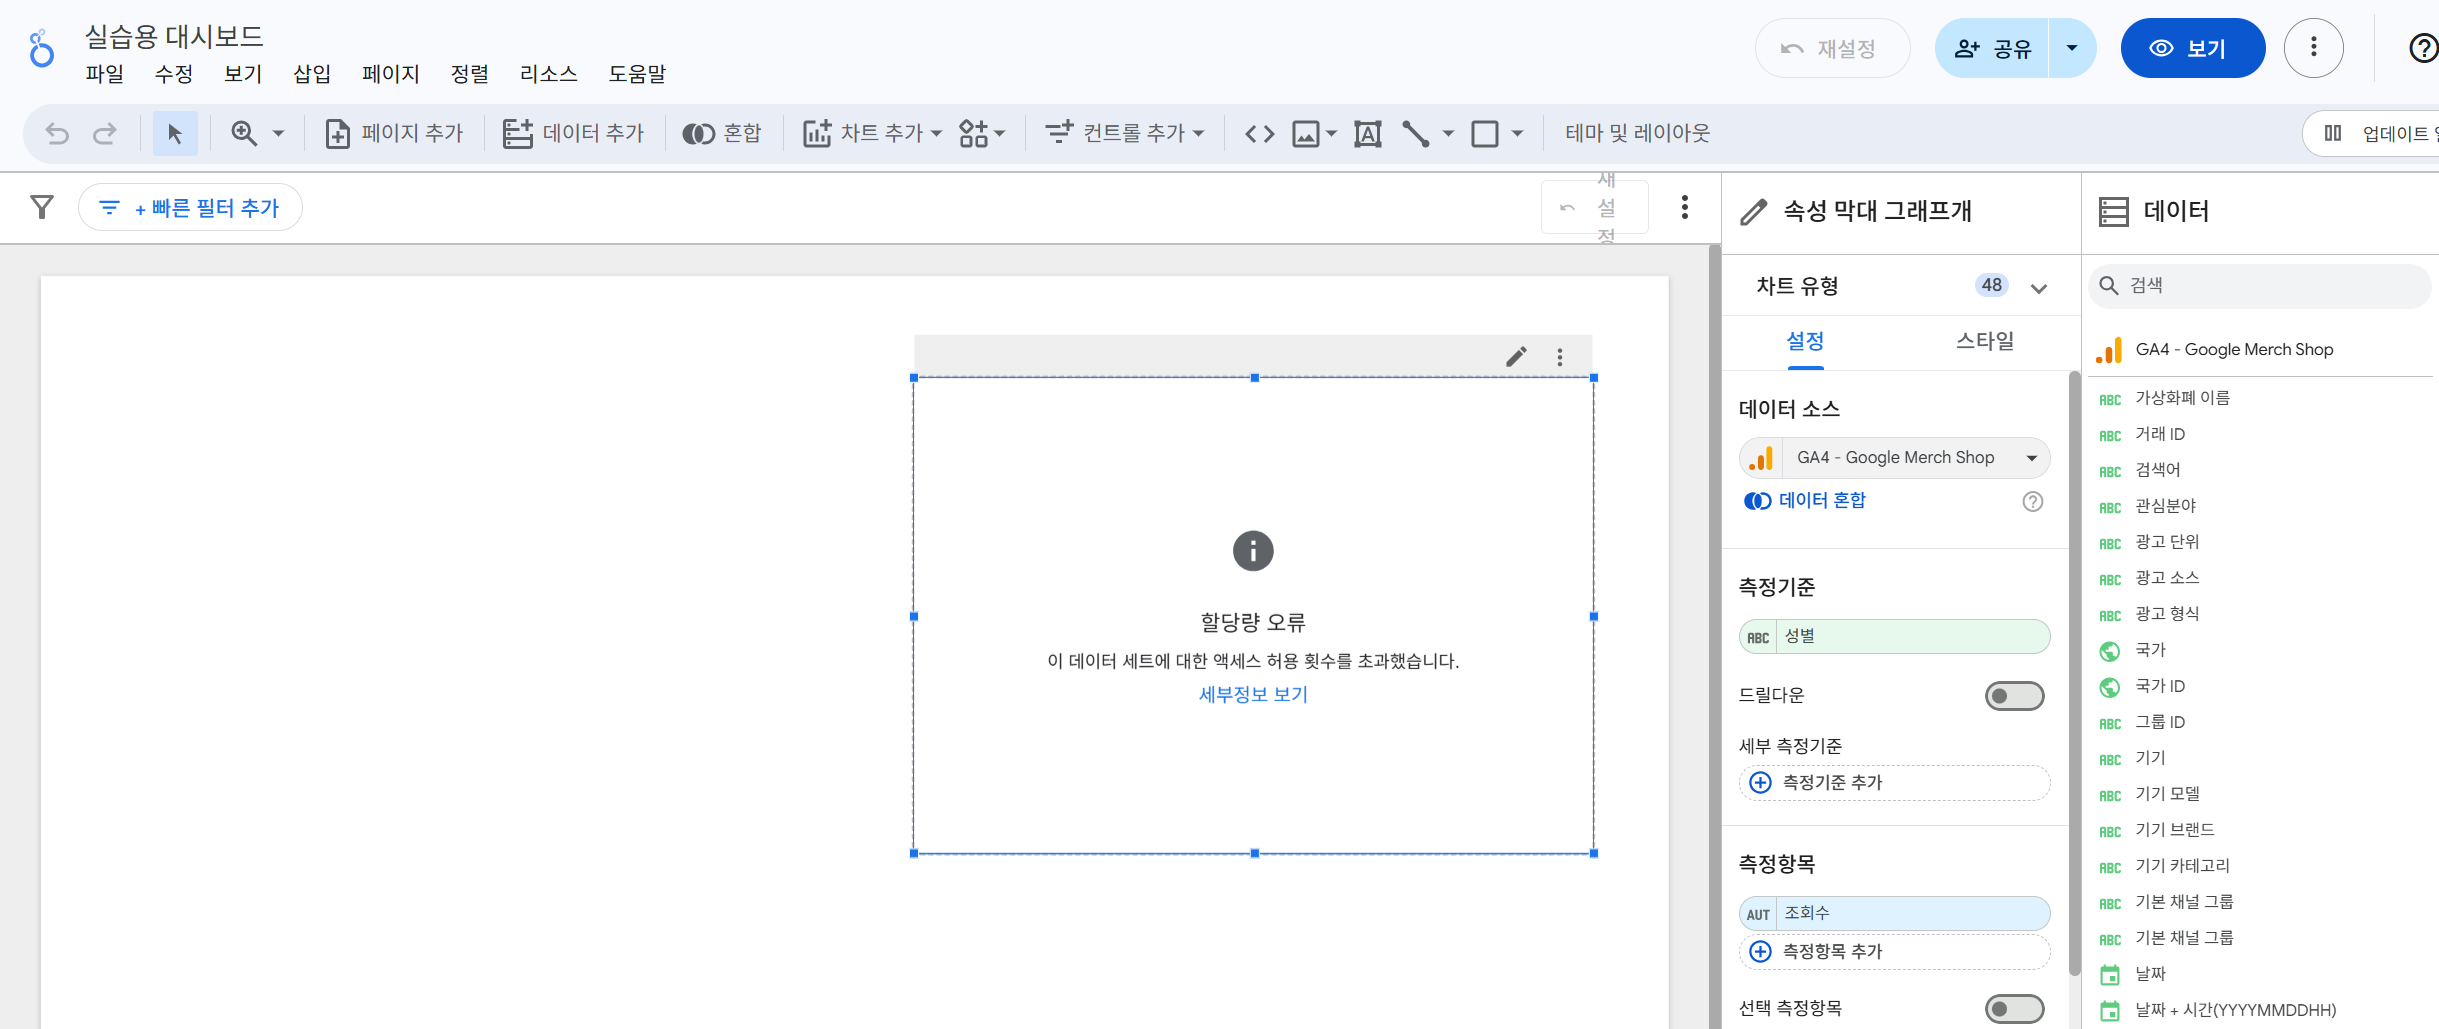Click the 재설정 button in header
This screenshot has height=1029, width=2439.
pos(1832,48)
